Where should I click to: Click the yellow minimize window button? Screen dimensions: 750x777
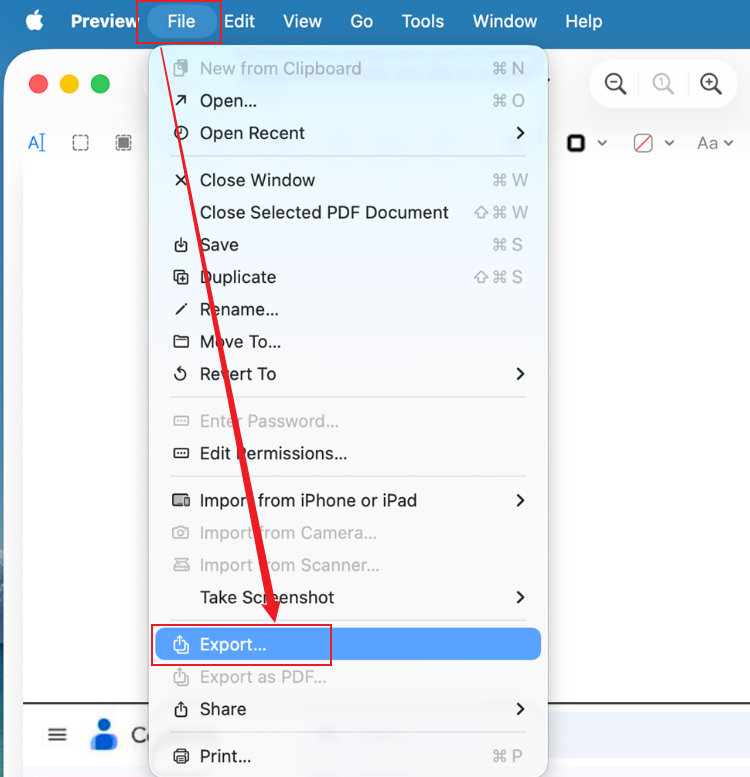click(69, 84)
